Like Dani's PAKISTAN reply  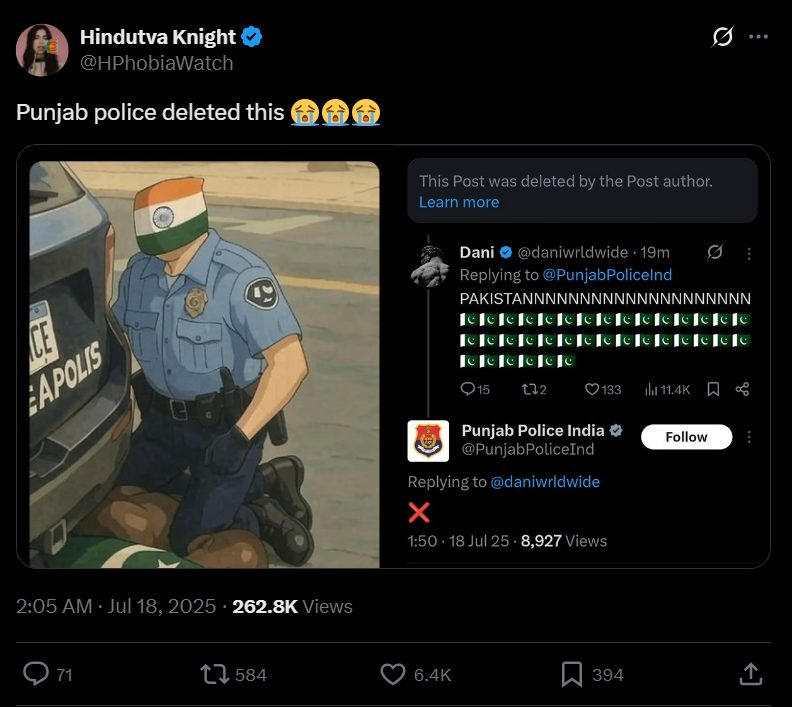(592, 389)
